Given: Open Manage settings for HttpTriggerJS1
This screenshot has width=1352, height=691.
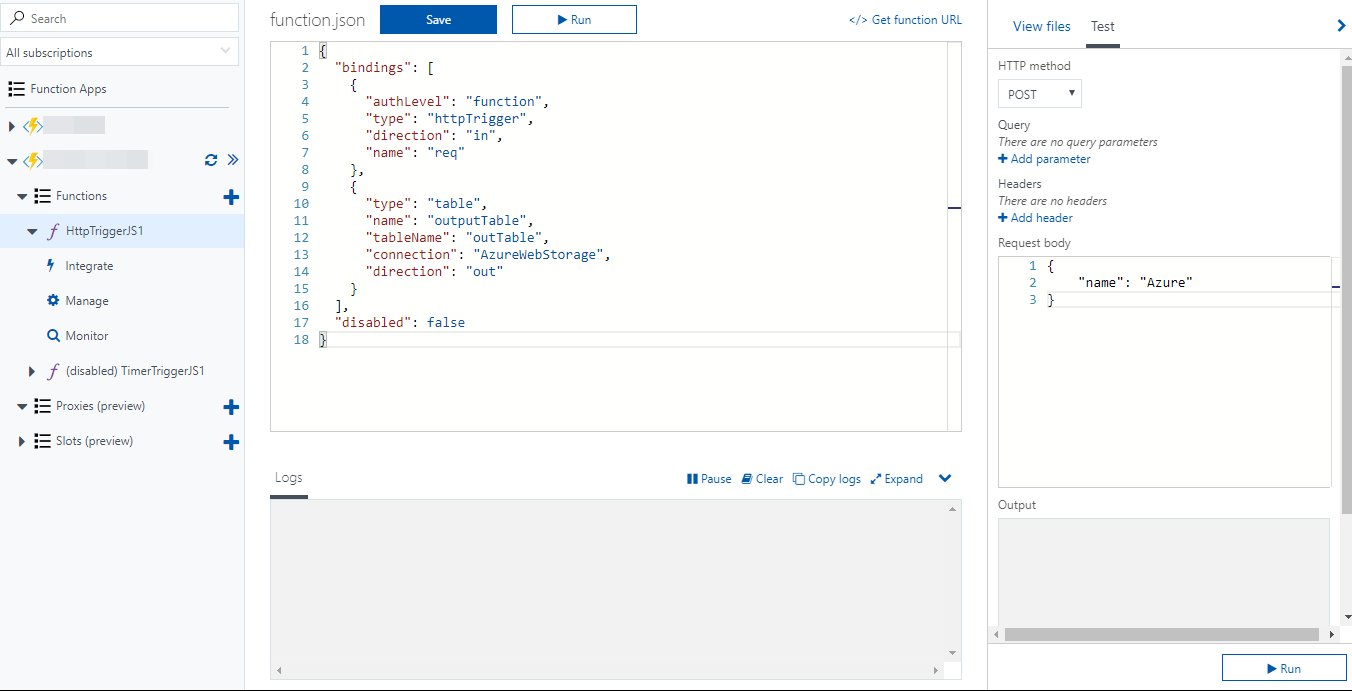Looking at the screenshot, I should (87, 300).
